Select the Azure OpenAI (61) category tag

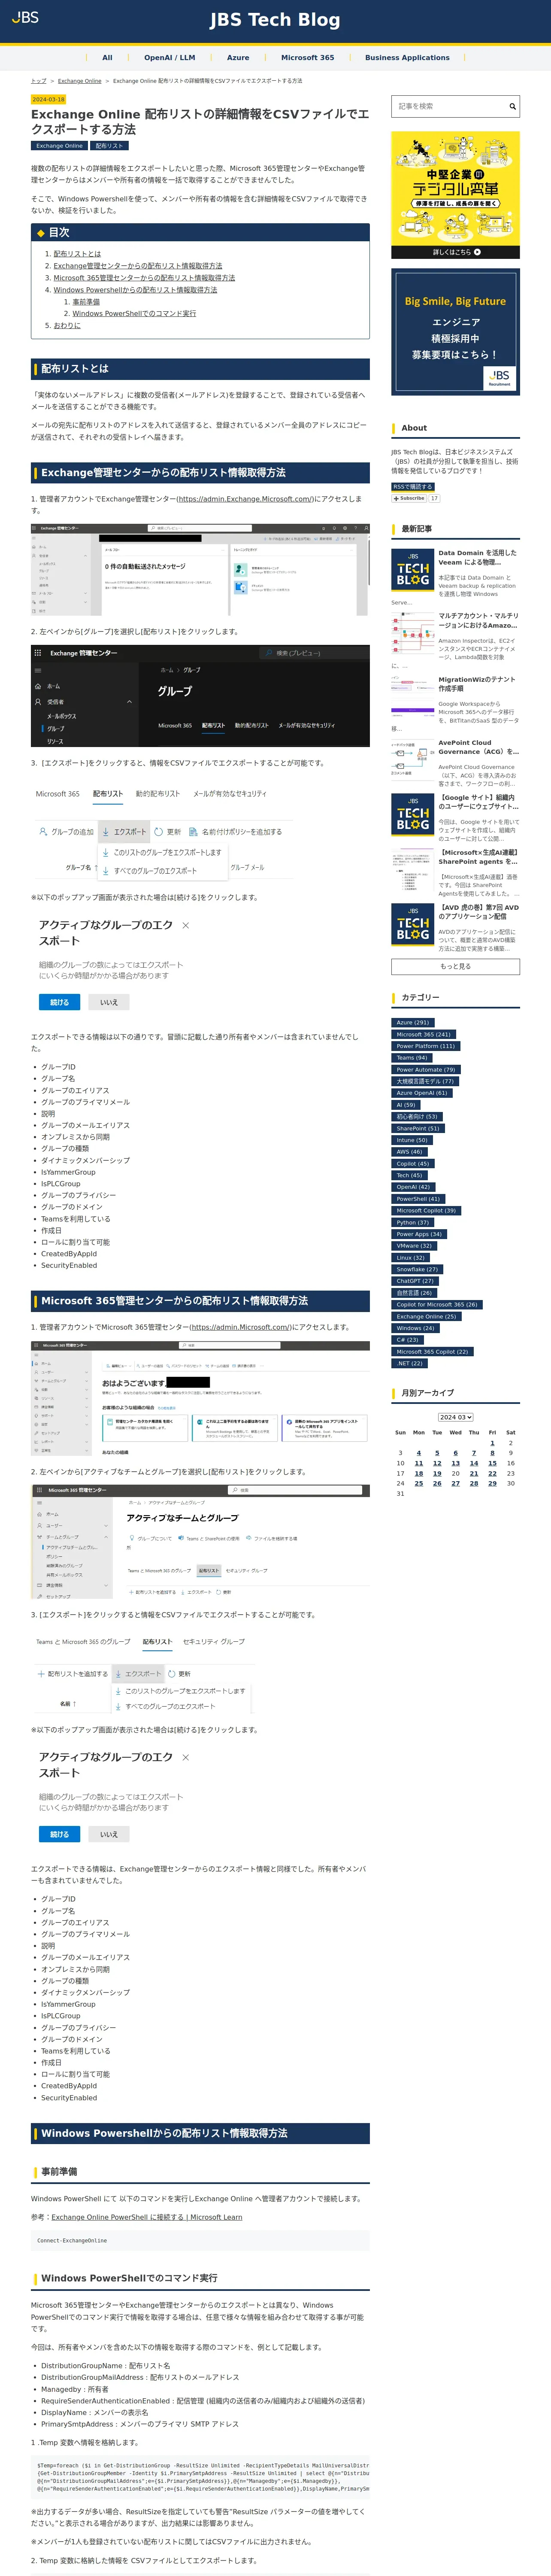click(x=421, y=1093)
